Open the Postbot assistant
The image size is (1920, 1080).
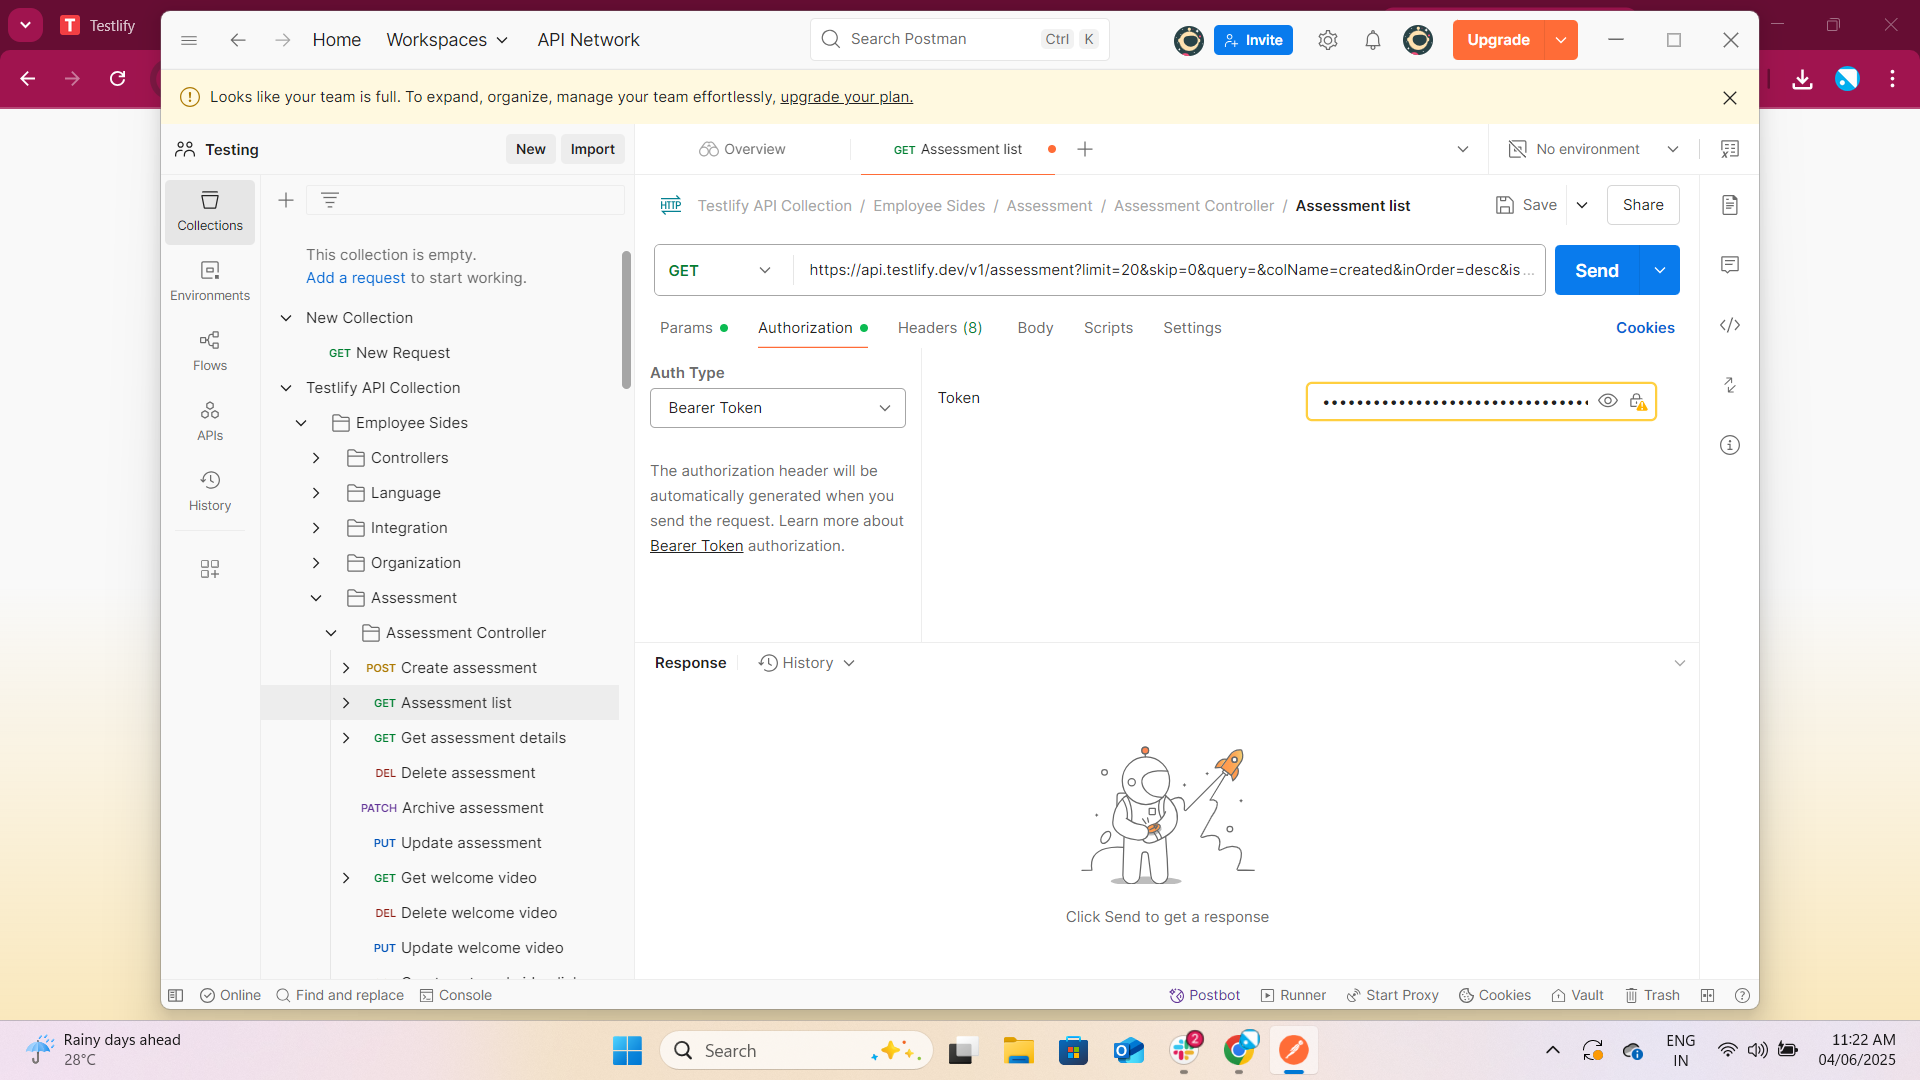point(1205,995)
